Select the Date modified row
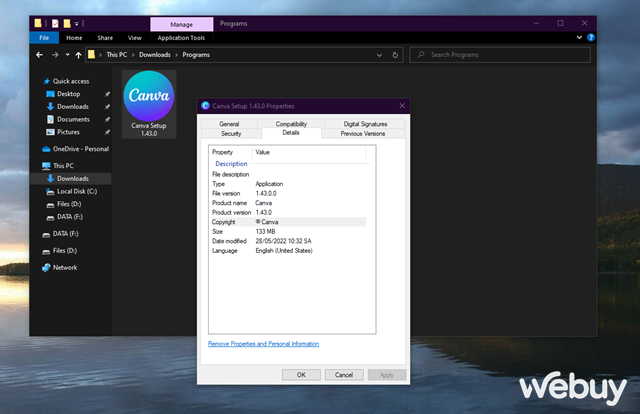This screenshot has height=414, width=640. (x=288, y=241)
